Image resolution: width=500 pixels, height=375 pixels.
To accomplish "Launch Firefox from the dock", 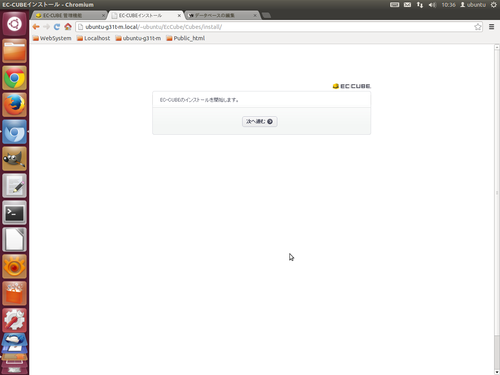I will [14, 105].
